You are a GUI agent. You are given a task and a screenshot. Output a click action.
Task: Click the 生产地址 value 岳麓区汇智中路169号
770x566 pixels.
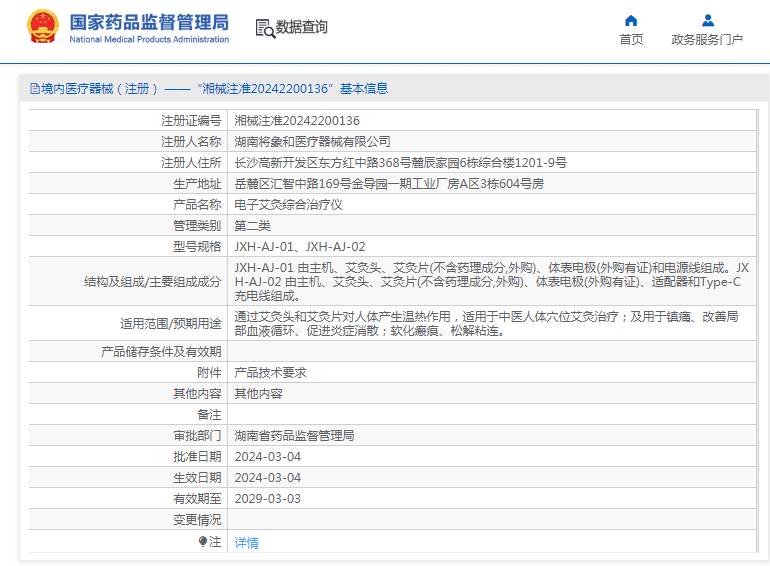[389, 184]
